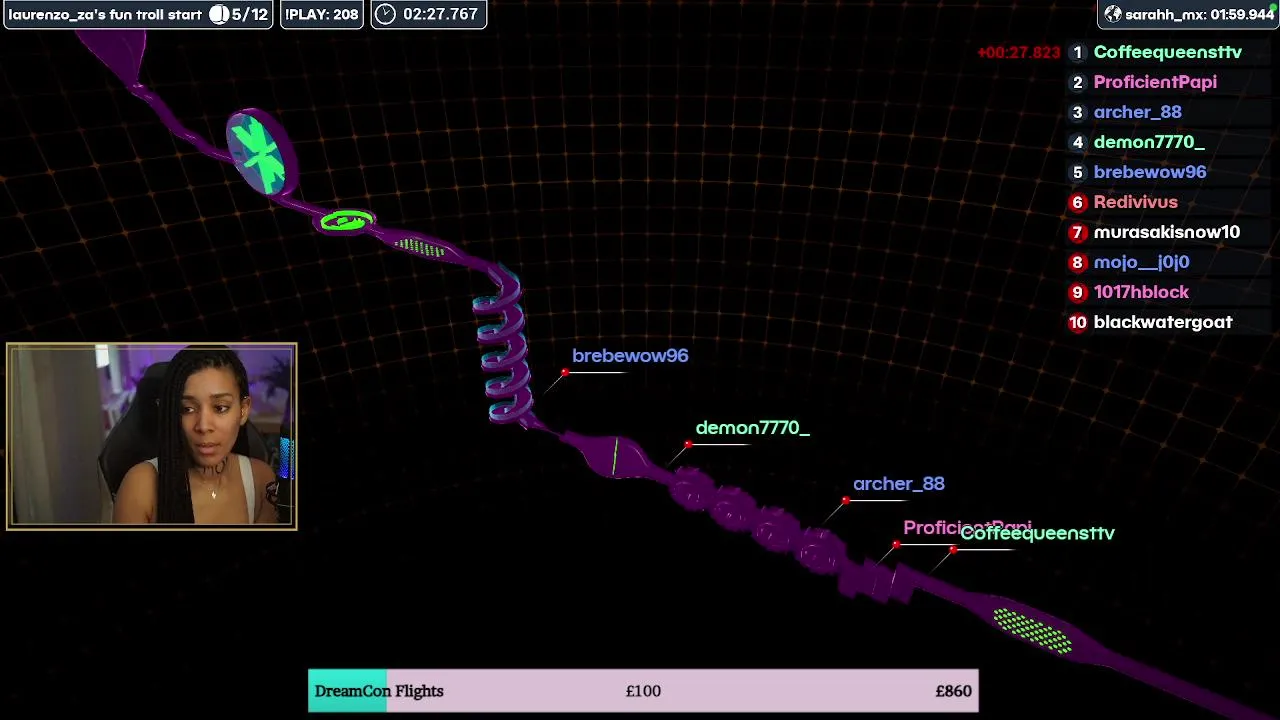This screenshot has height=720, width=1280.
Task: Click the demon7770_ marble label on the track
Action: click(x=752, y=428)
